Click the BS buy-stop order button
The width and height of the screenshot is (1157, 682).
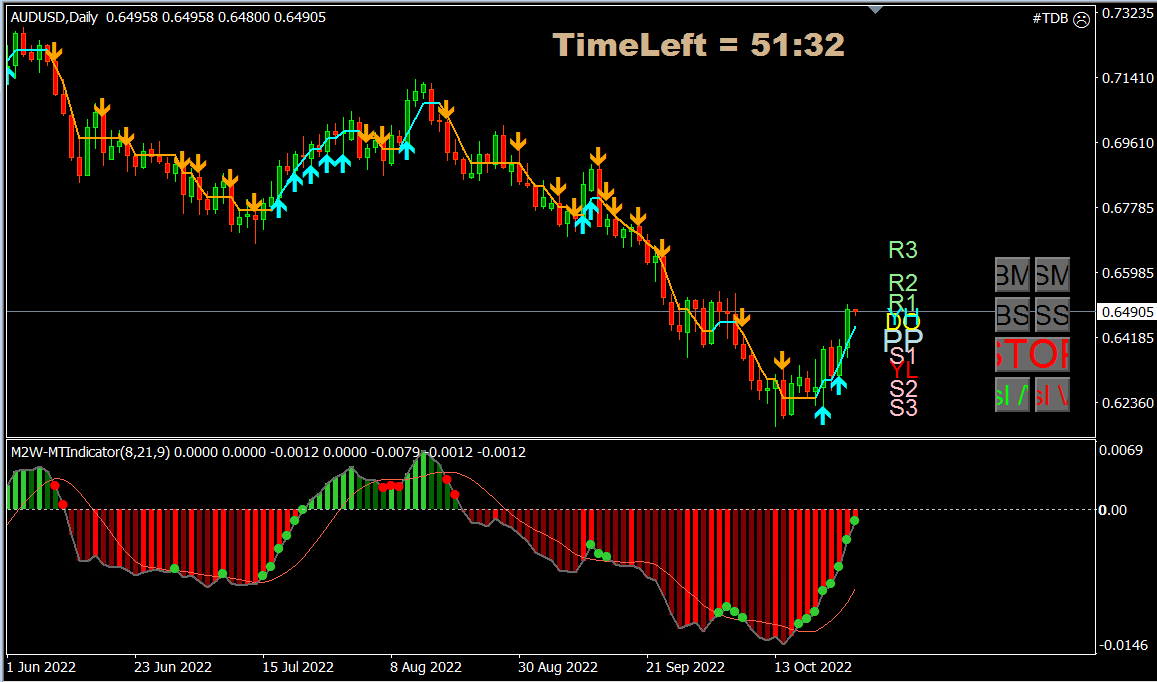pos(1012,313)
